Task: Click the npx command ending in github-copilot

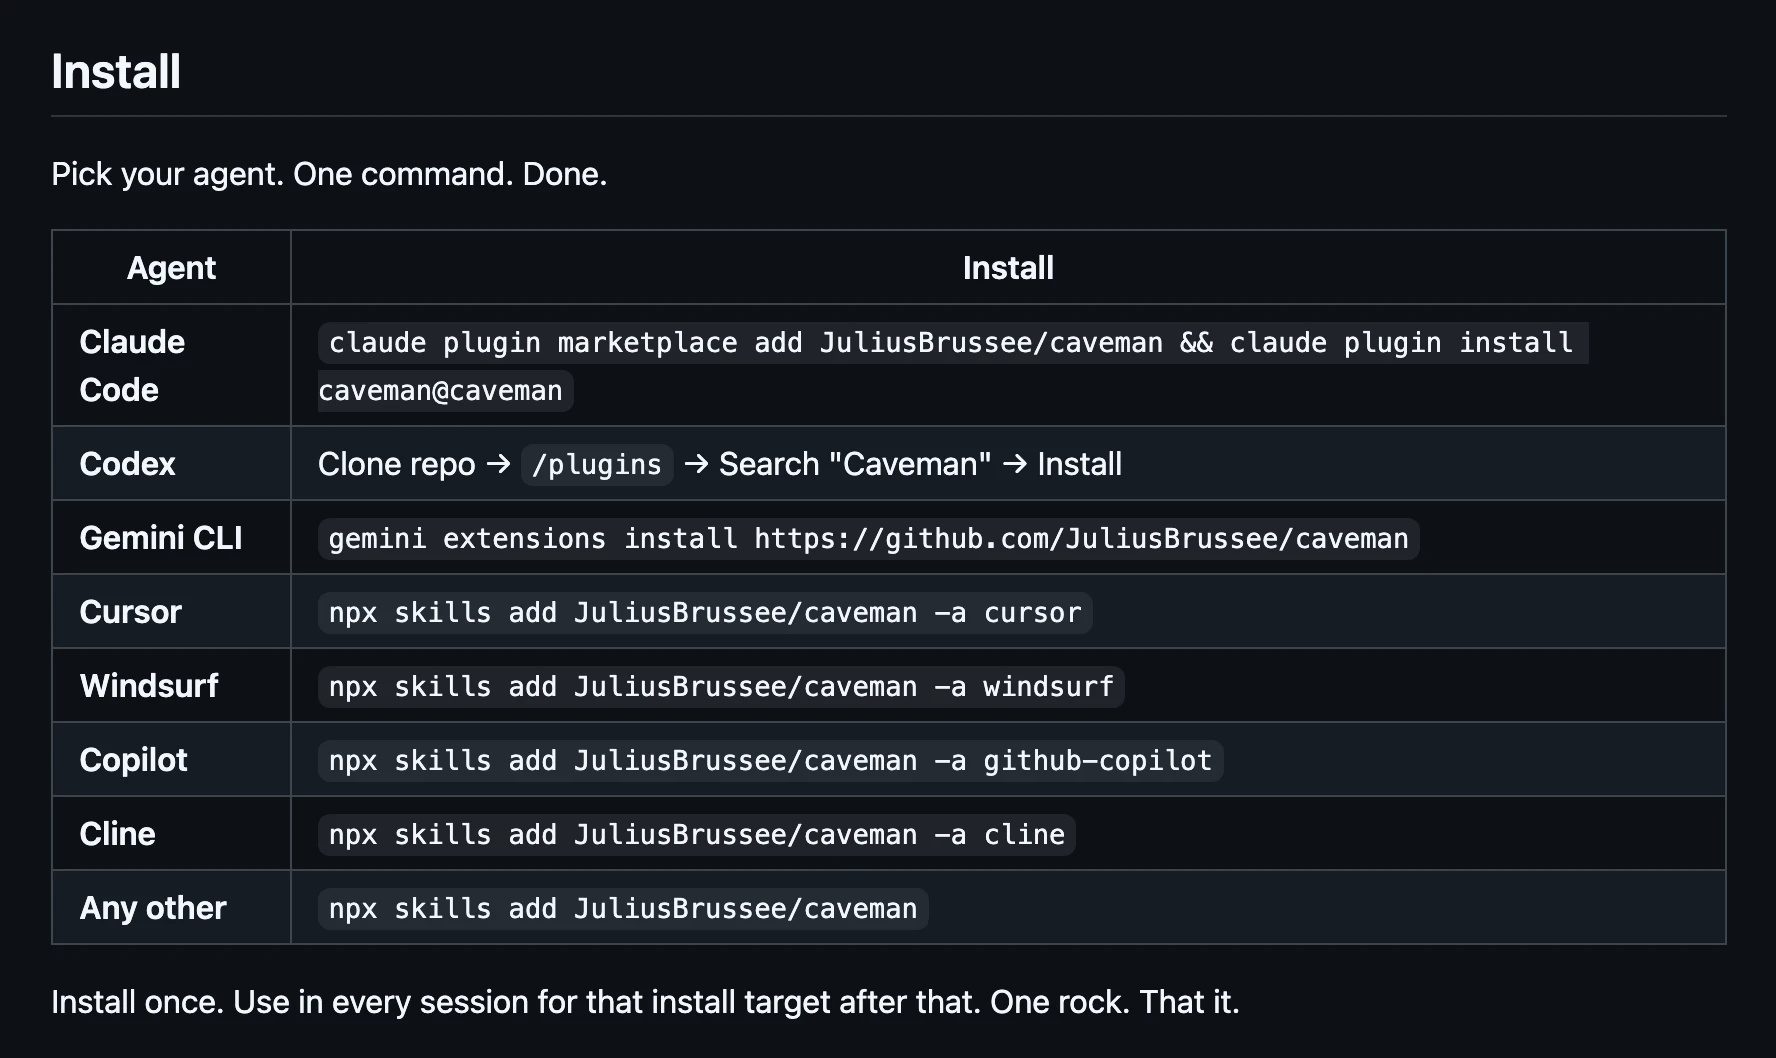Action: point(769,761)
